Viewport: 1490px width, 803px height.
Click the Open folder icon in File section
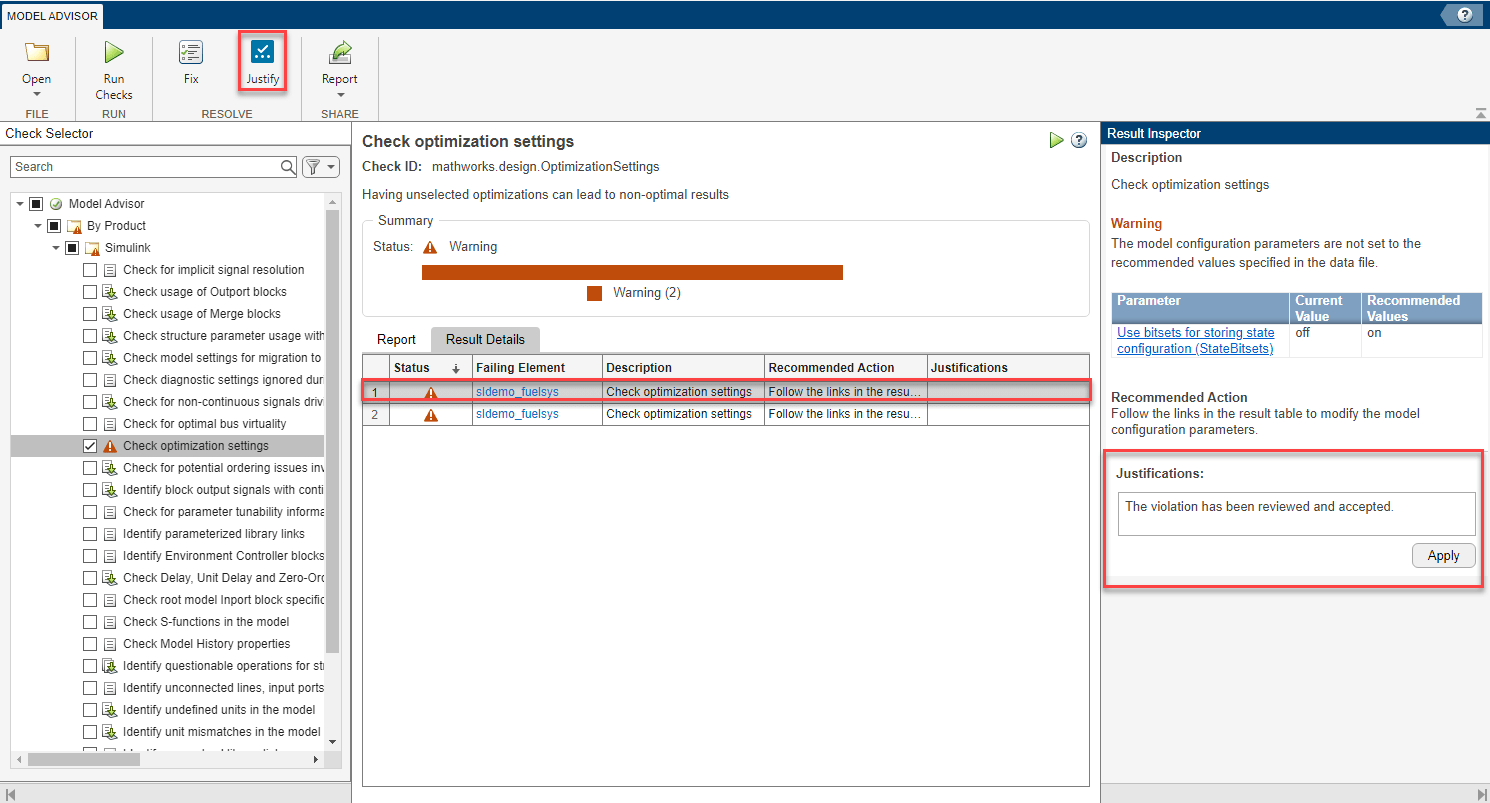(x=37, y=53)
